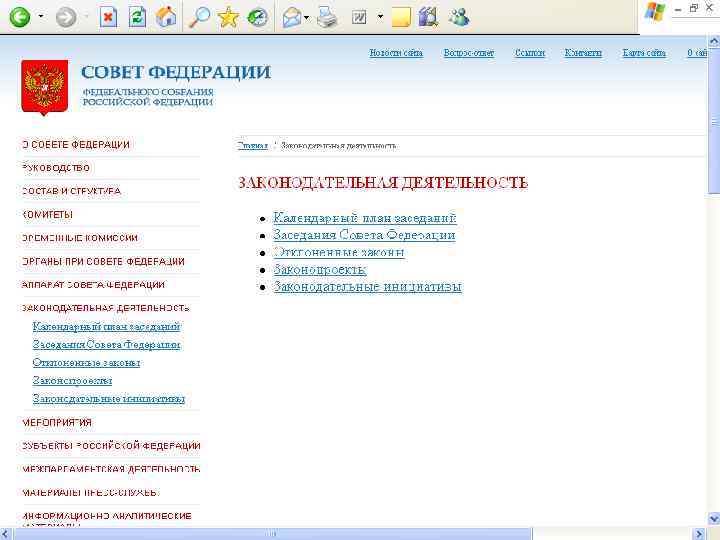Open the 'Ссылки' top link
The height and width of the screenshot is (540, 720).
click(x=530, y=53)
